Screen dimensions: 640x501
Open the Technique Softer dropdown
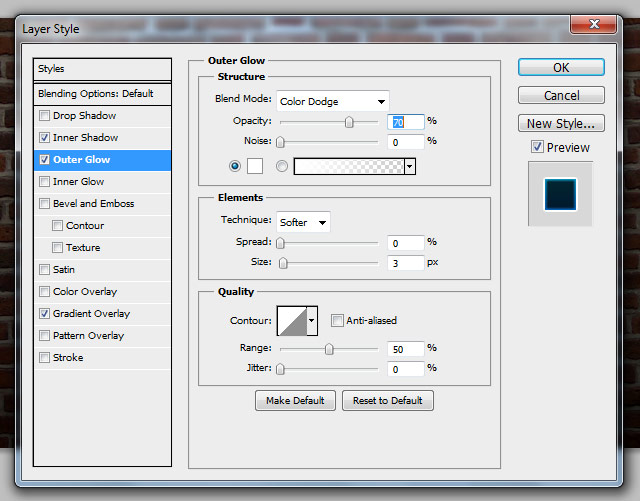[x=303, y=222]
